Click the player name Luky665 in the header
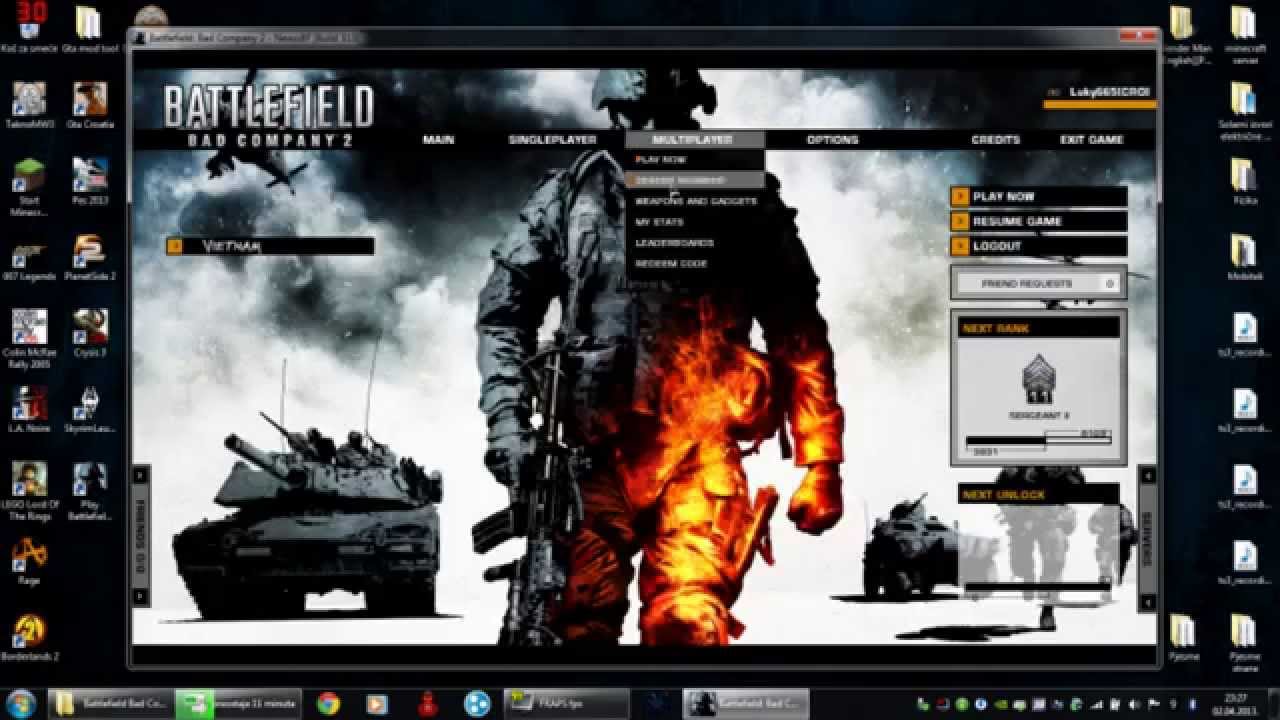This screenshot has height=720, width=1280. (1109, 92)
